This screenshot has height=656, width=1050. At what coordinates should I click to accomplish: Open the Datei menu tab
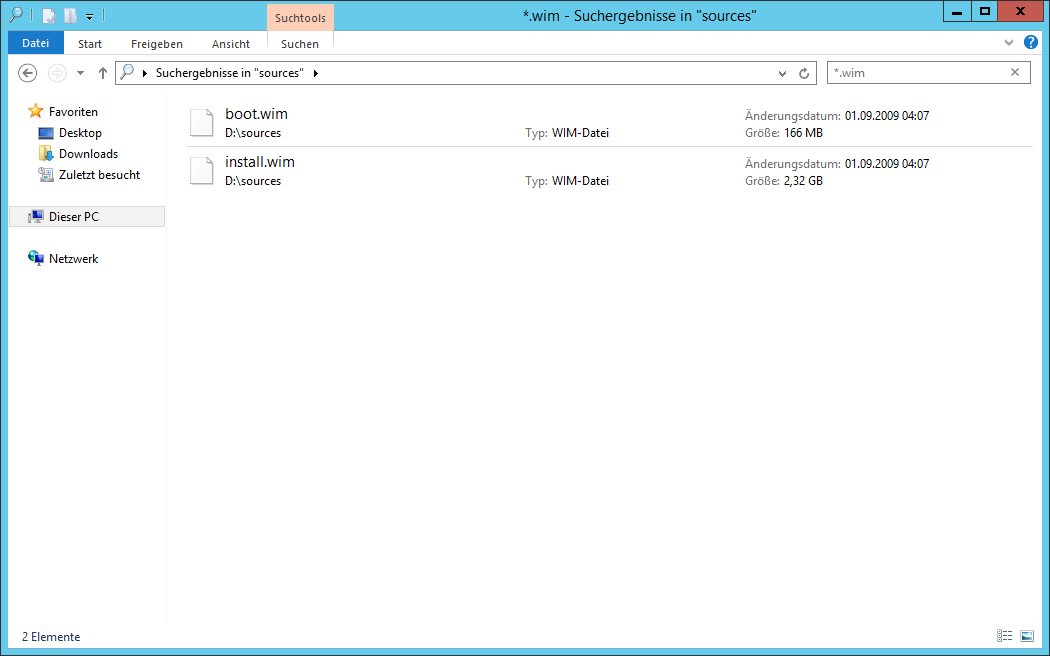click(x=35, y=43)
